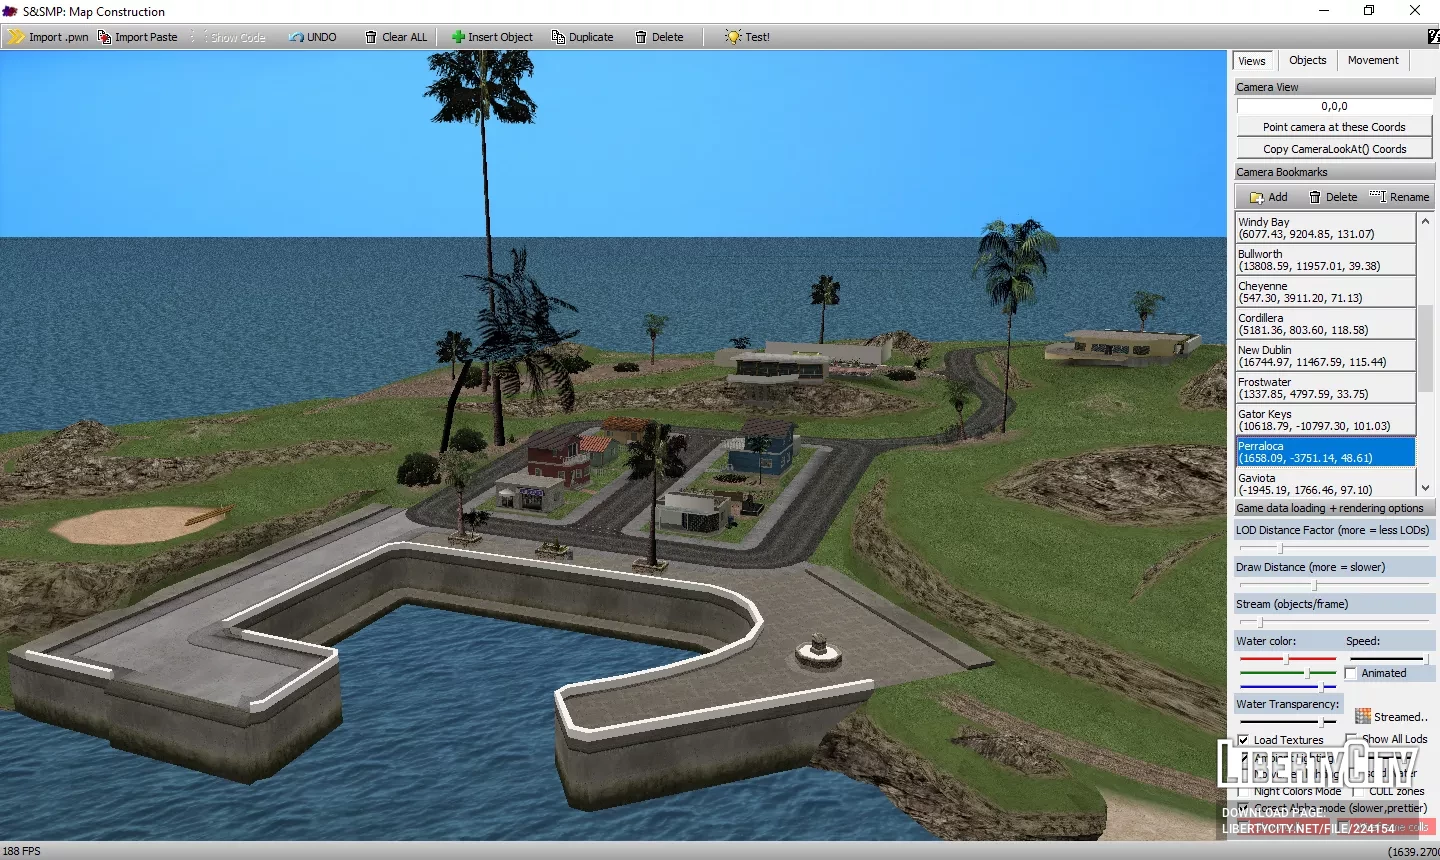The image size is (1440, 860).
Task: Click the green plus Insert Object button
Action: point(492,37)
